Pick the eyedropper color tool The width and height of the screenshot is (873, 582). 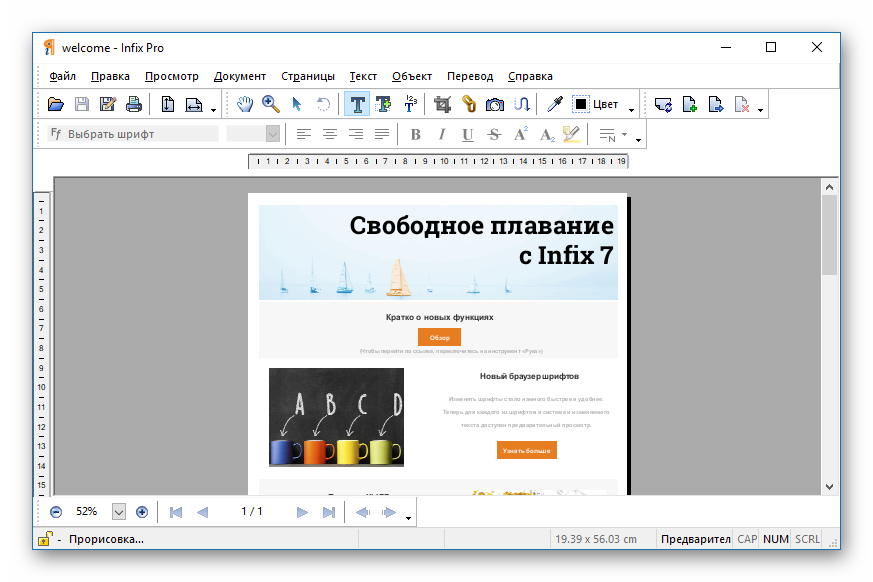click(x=553, y=104)
